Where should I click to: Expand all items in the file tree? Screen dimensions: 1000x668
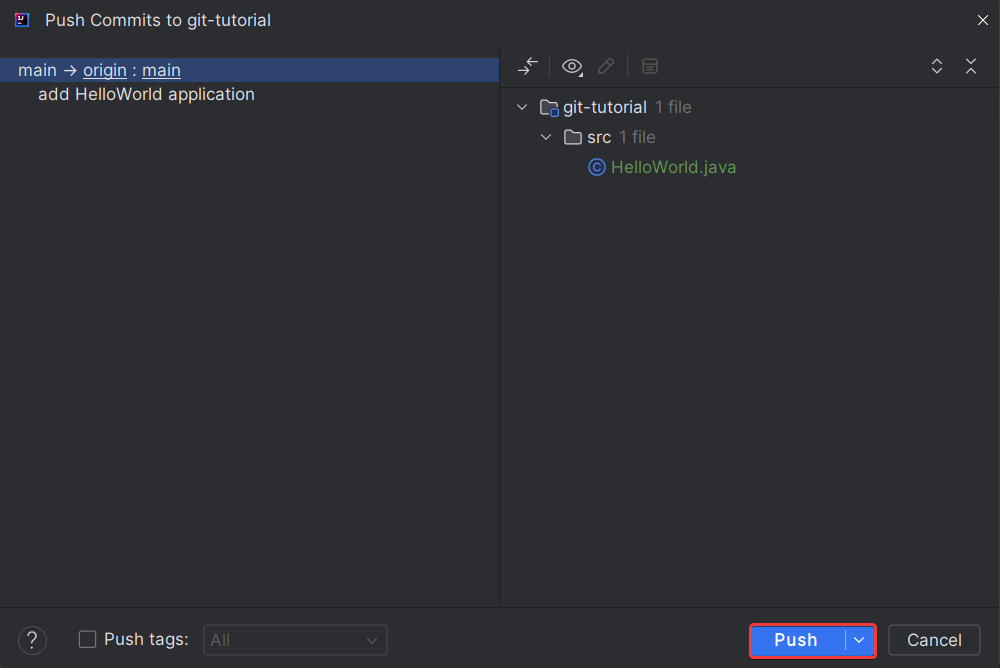[x=937, y=66]
